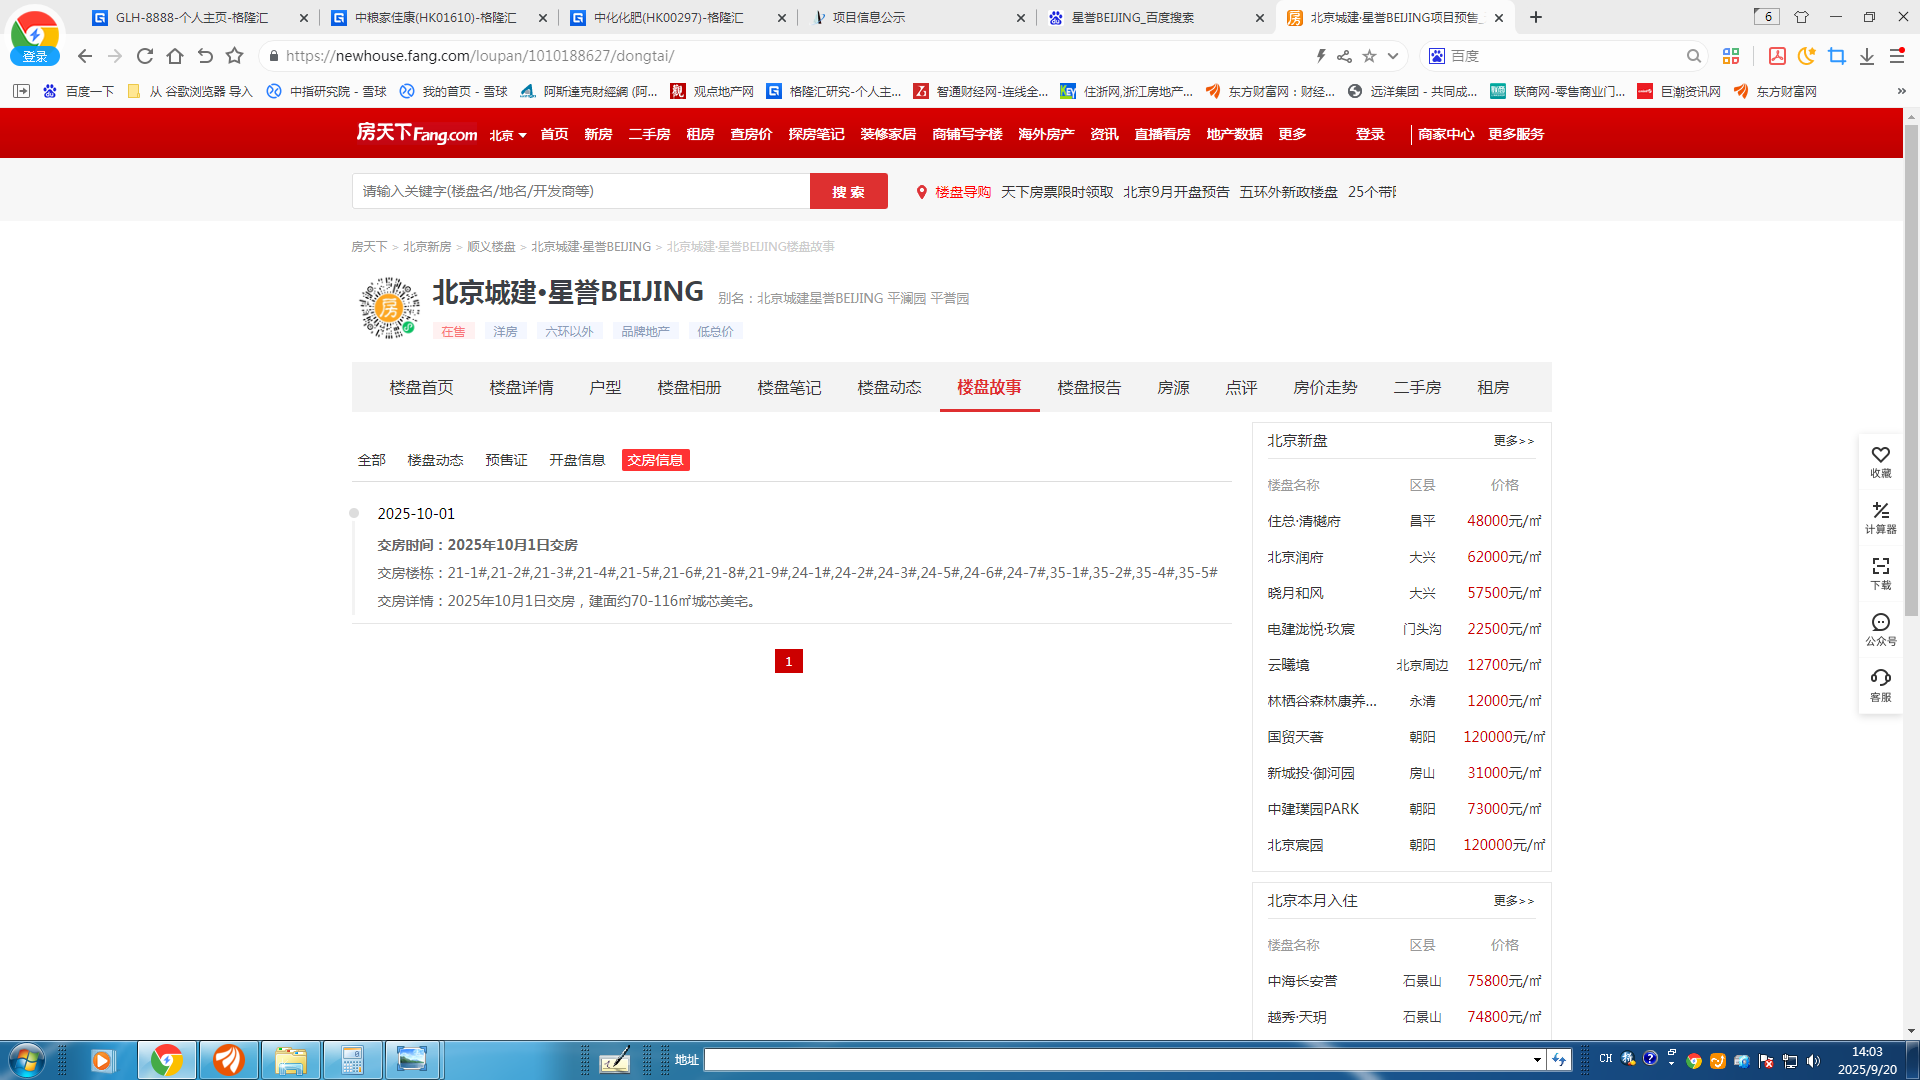Switch to the 楼盘相册 tab
This screenshot has height=1080, width=1920.
coord(689,387)
